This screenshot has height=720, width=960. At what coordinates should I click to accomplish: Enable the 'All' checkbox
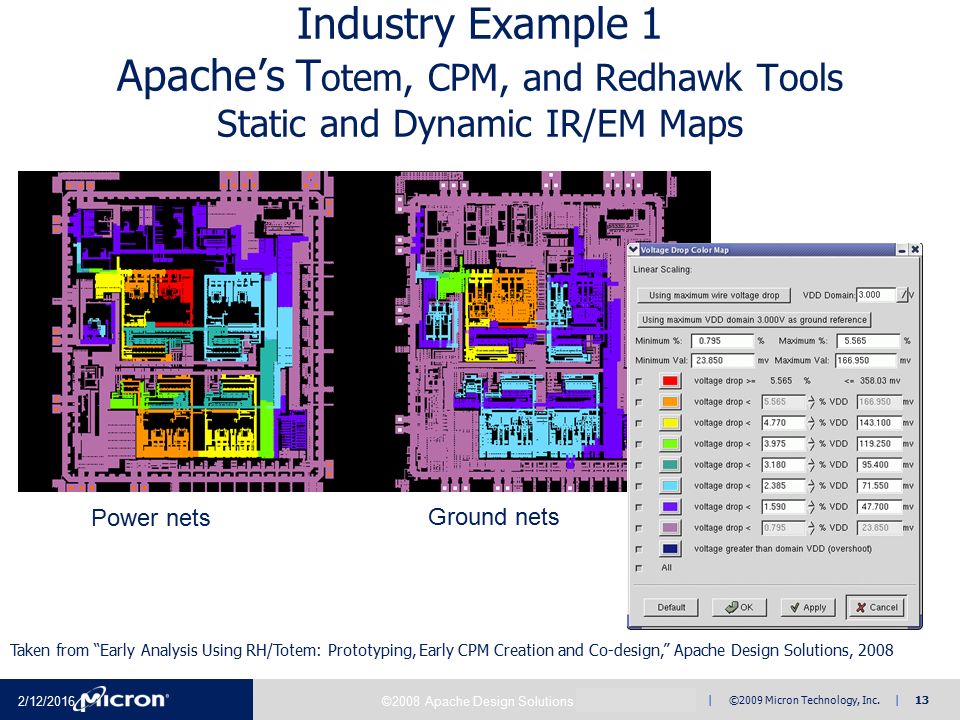[639, 568]
